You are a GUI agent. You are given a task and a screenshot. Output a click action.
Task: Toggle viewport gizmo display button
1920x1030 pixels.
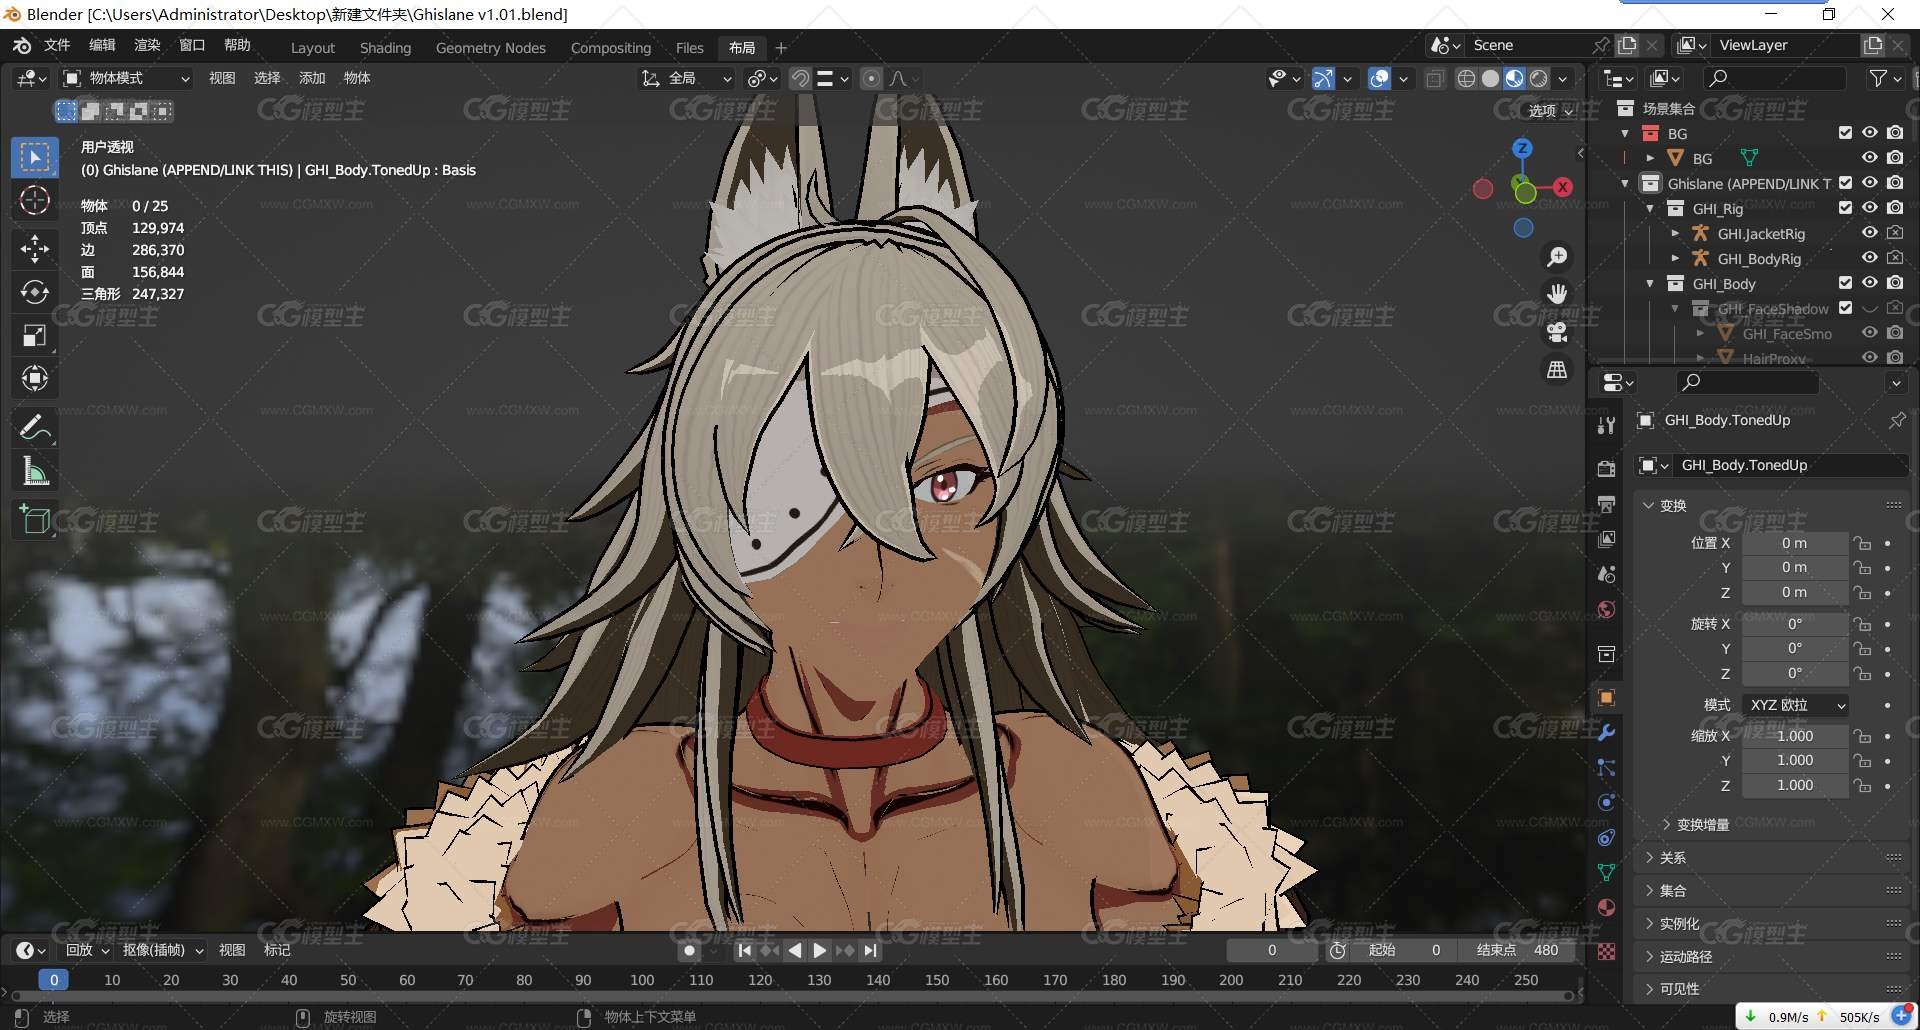coord(1323,78)
